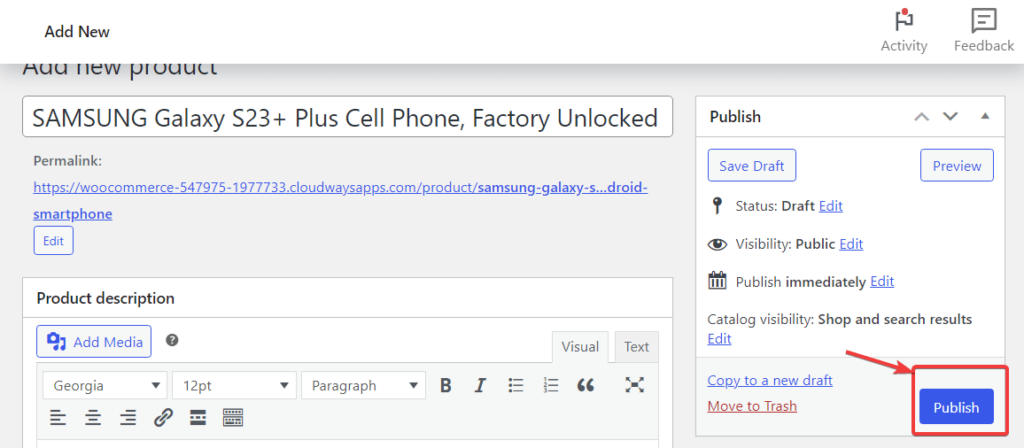Click the Add Media button

coord(94,342)
